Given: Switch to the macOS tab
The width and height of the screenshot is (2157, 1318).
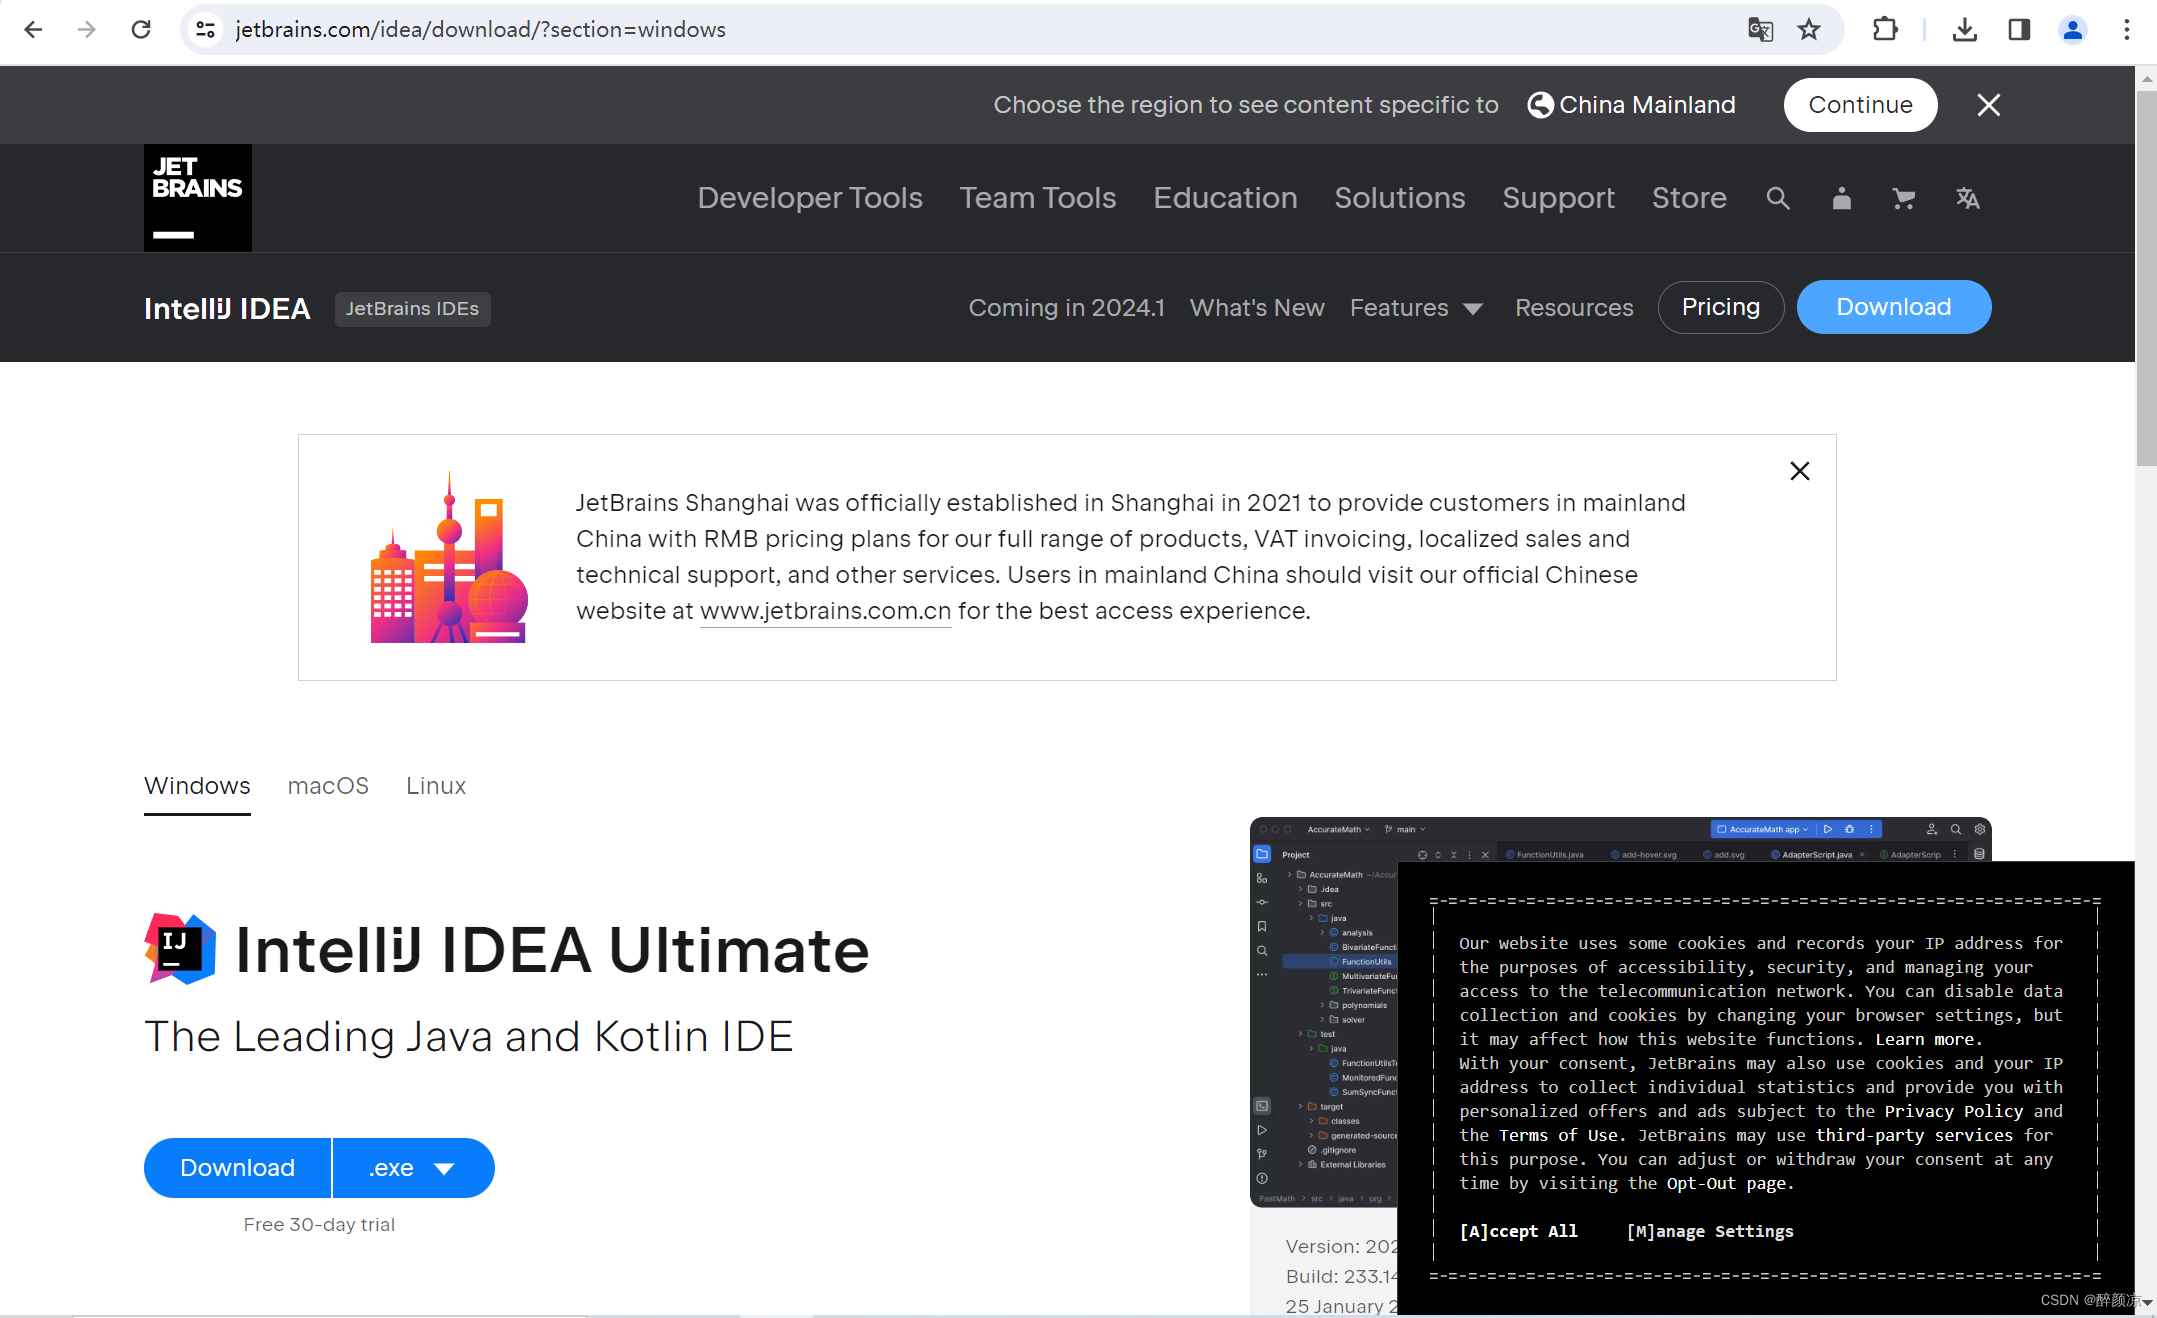Looking at the screenshot, I should click(328, 786).
